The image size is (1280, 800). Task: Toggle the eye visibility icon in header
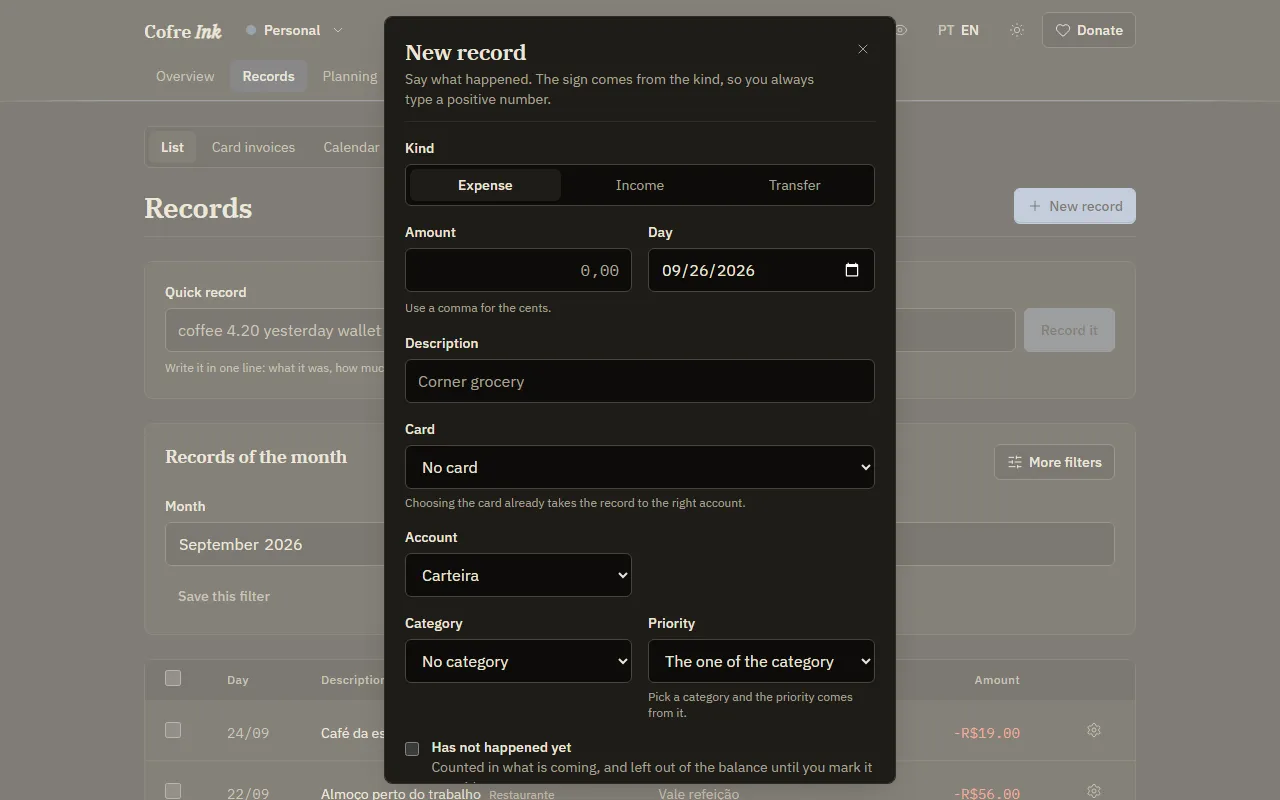[901, 30]
